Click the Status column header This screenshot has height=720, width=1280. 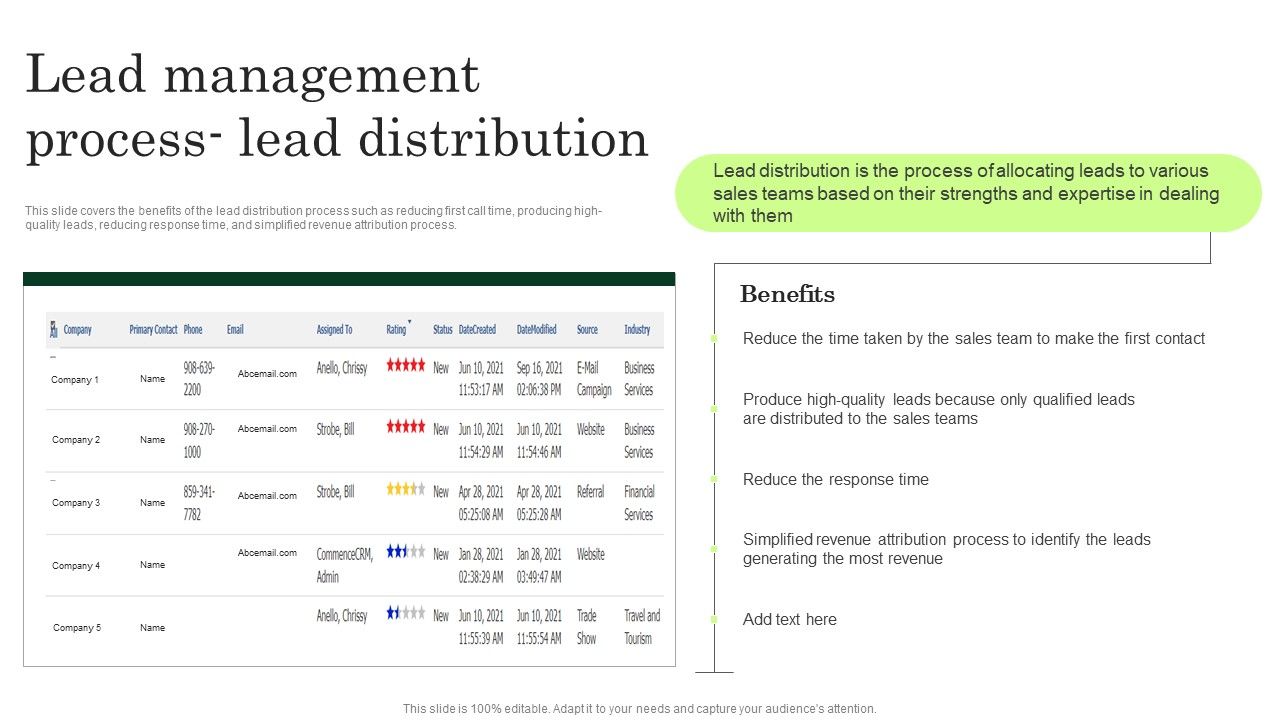point(443,330)
